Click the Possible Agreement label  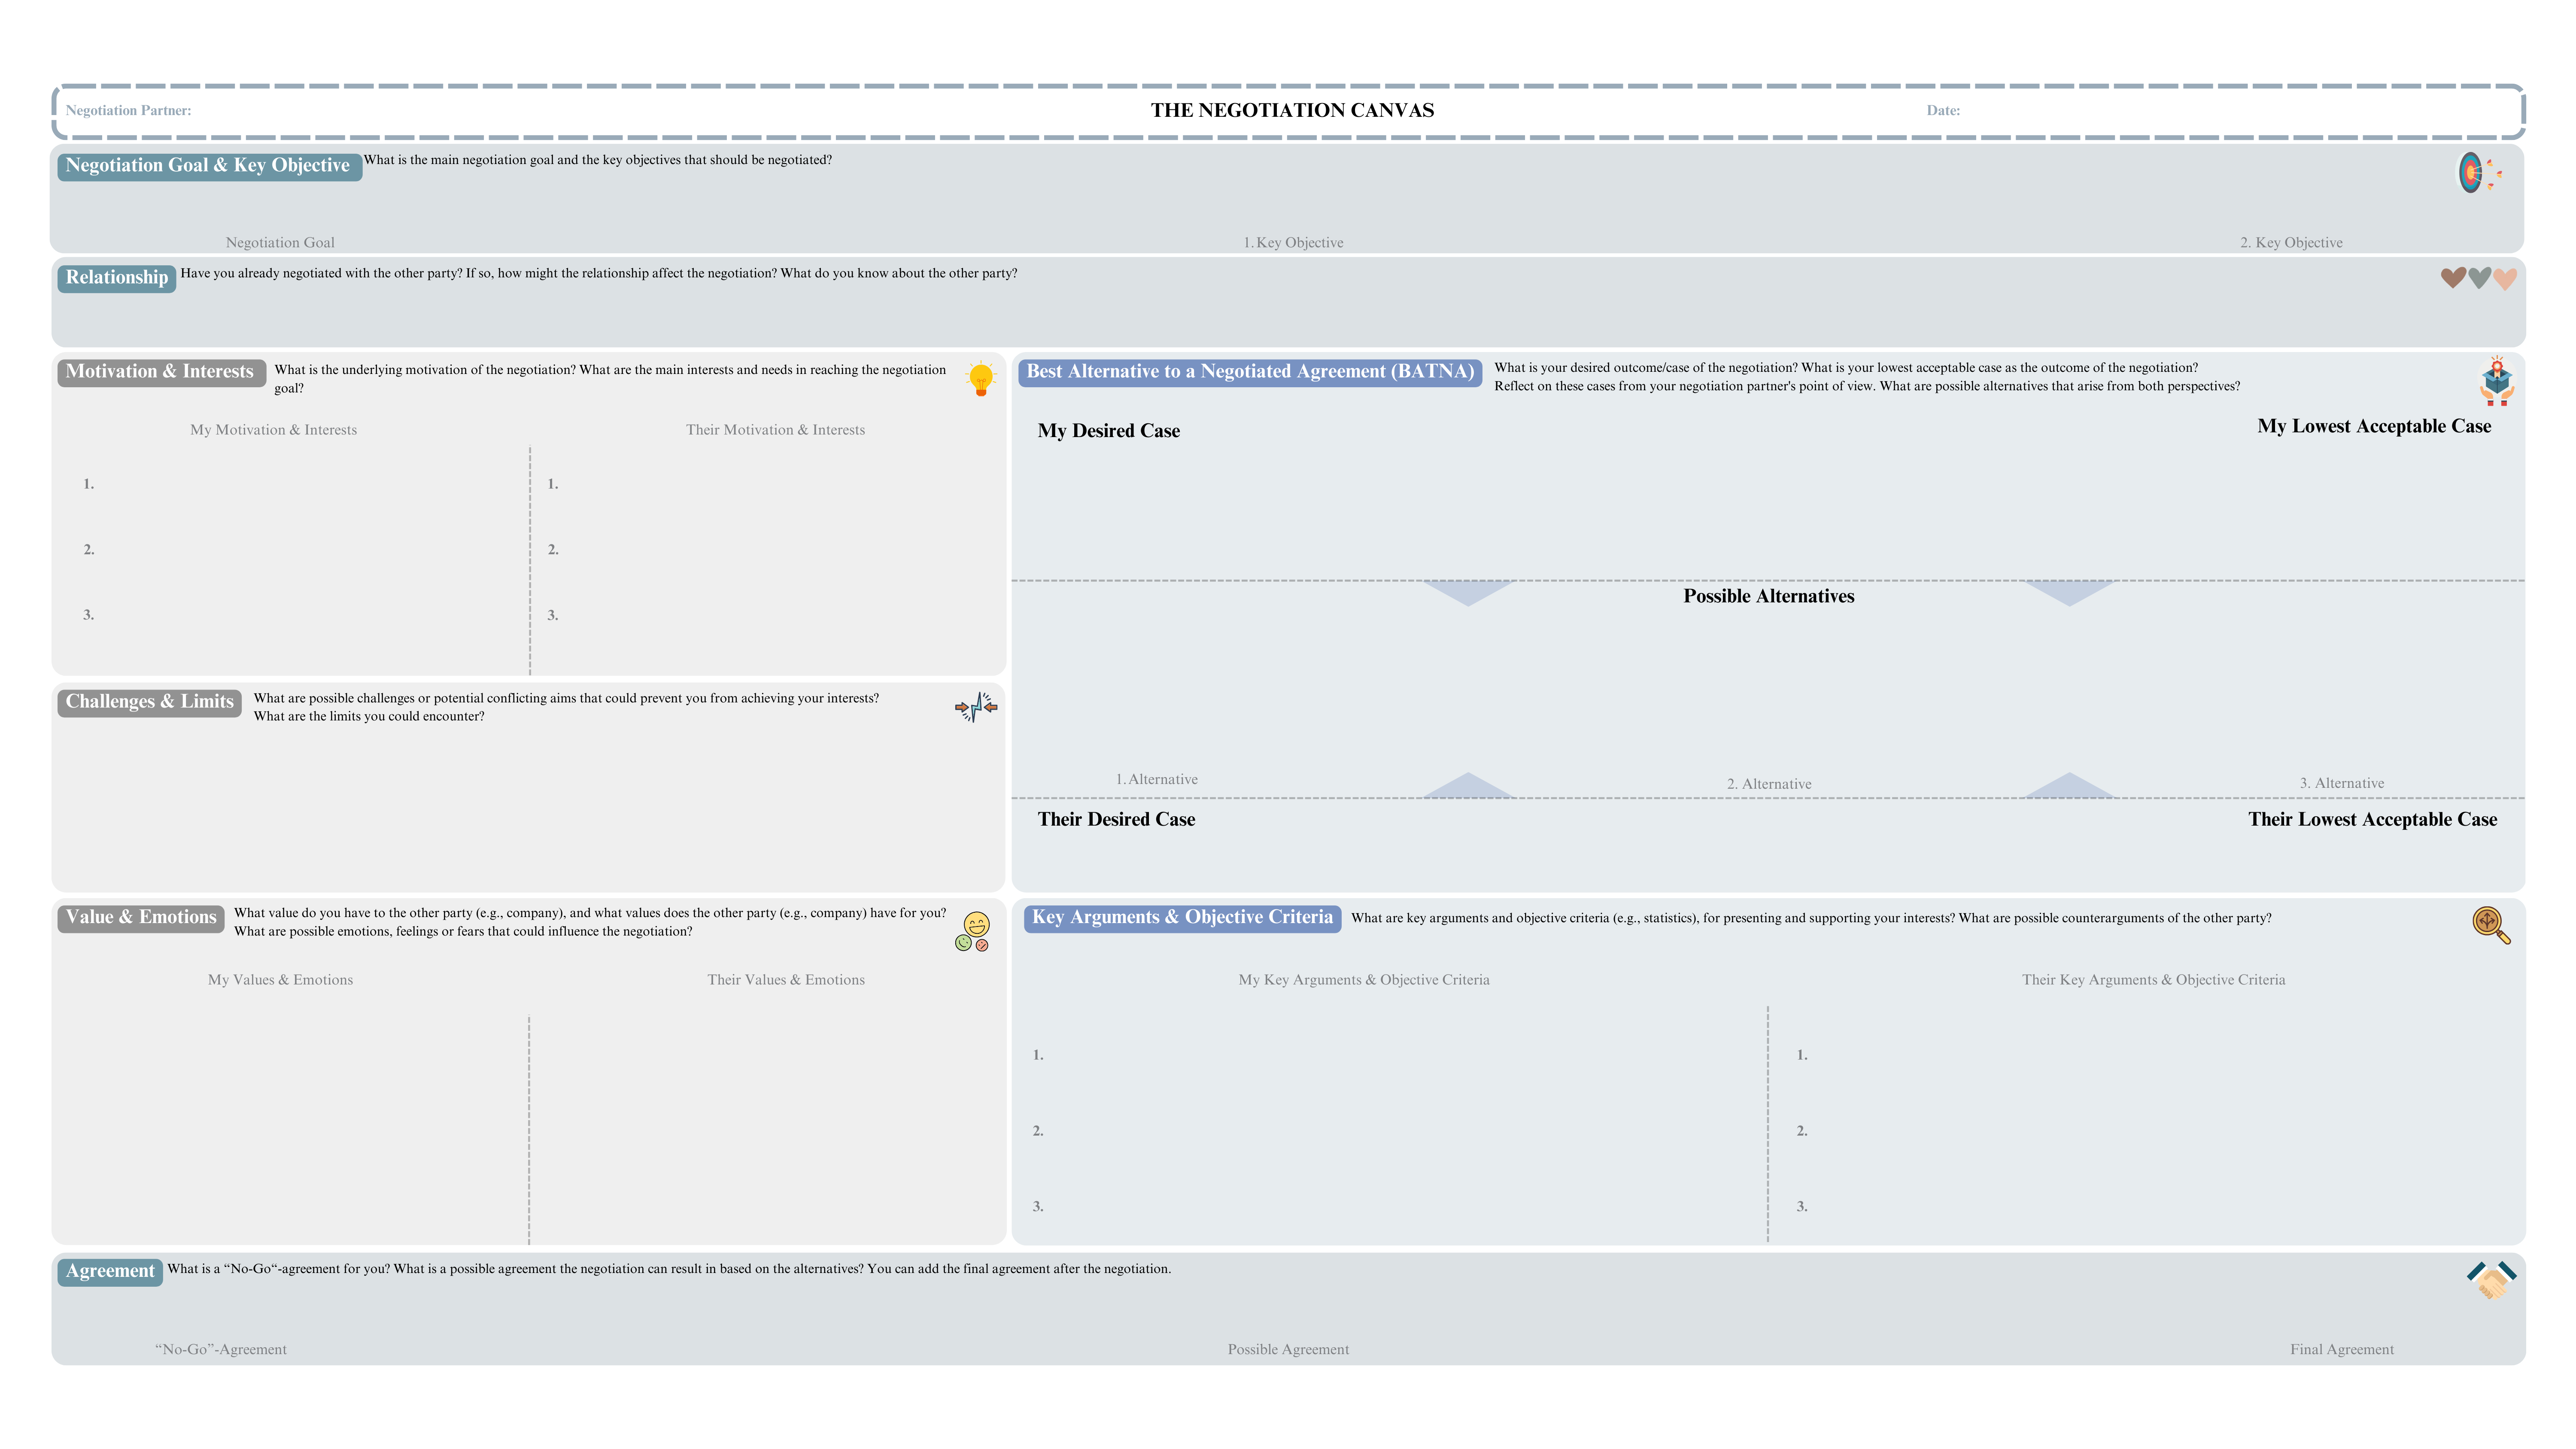(x=1288, y=1350)
